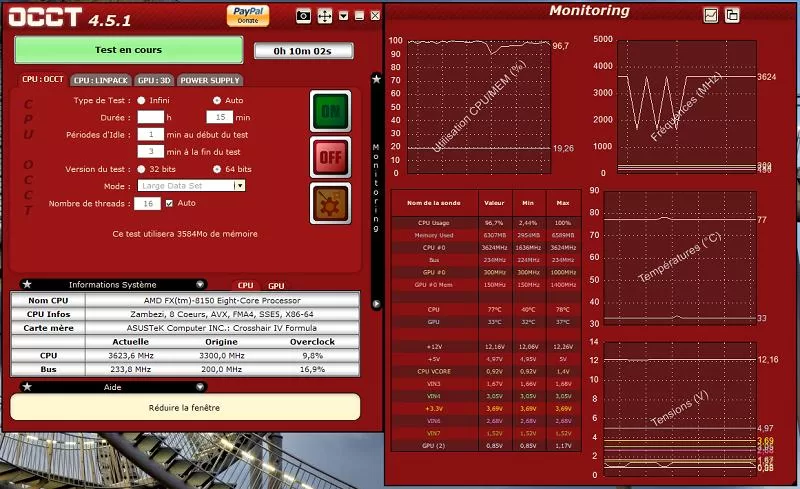800x489 pixels.
Task: Switch to the CPU : OCCT tab
Action: pyautogui.click(x=42, y=80)
